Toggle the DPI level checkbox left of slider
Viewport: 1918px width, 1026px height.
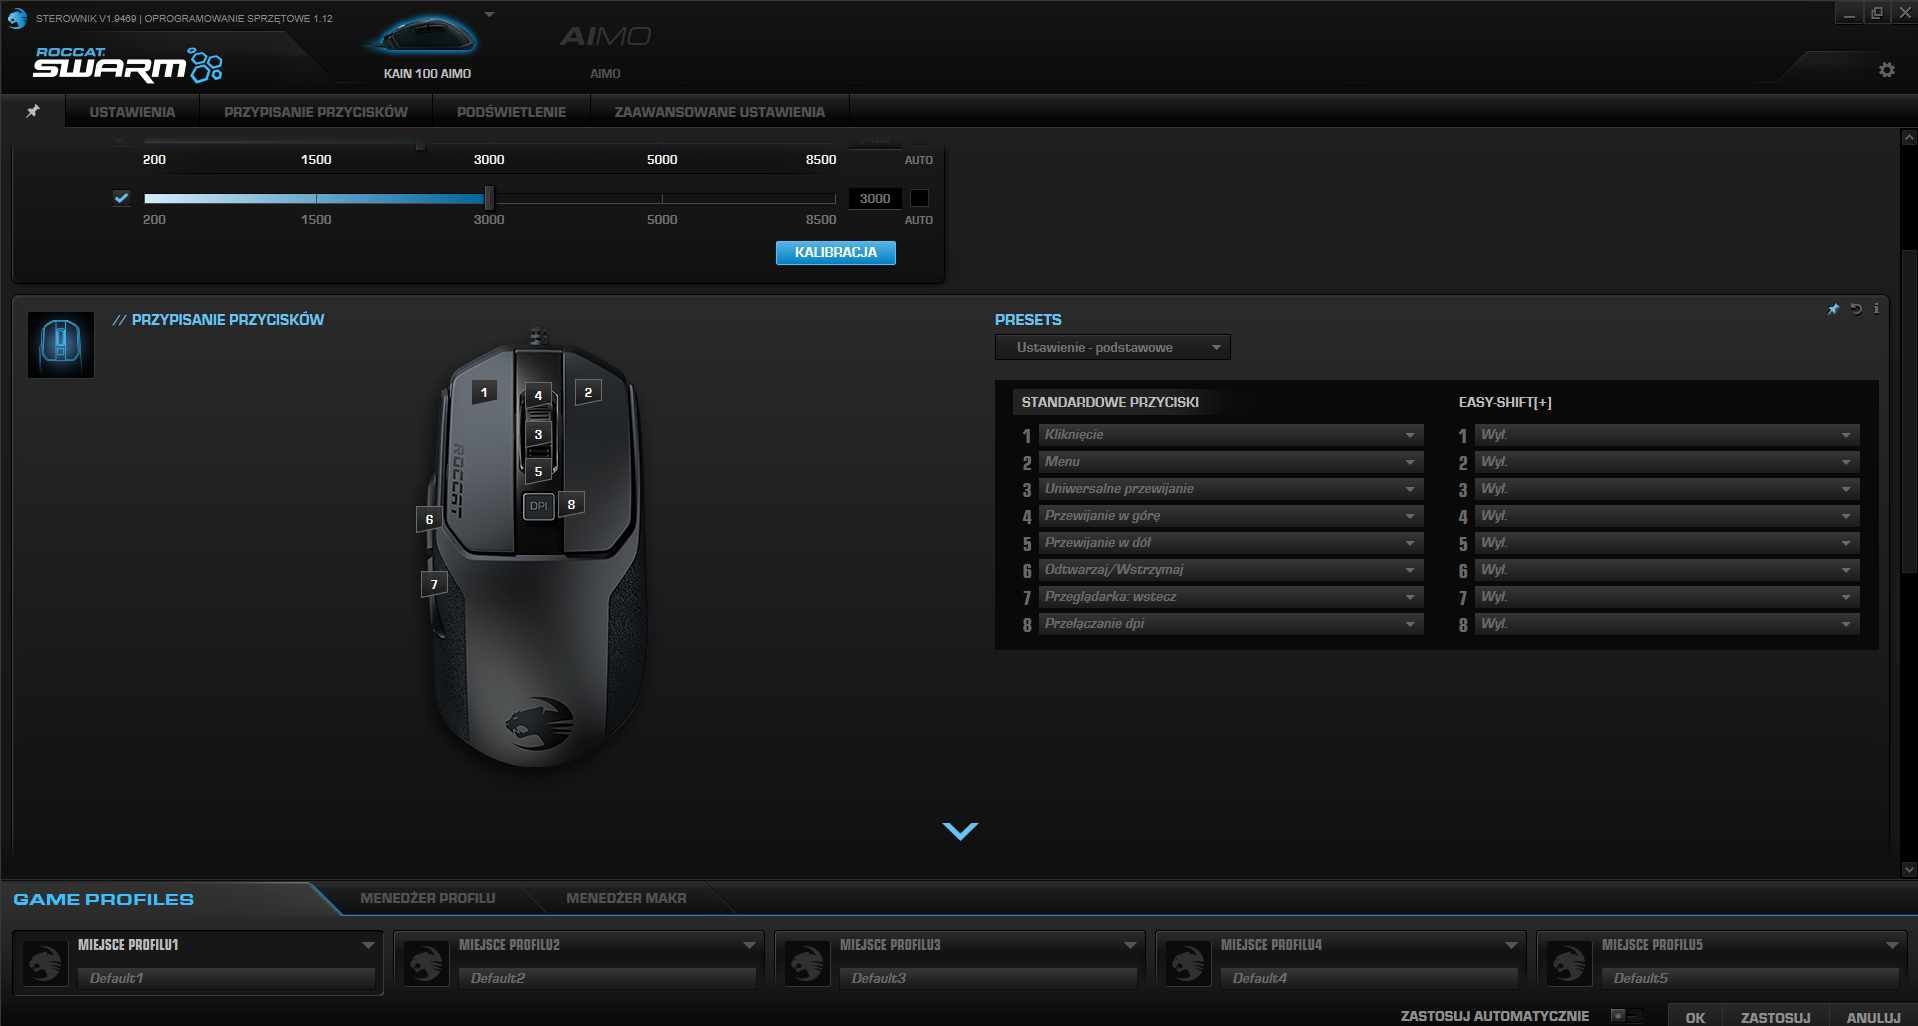click(x=121, y=198)
